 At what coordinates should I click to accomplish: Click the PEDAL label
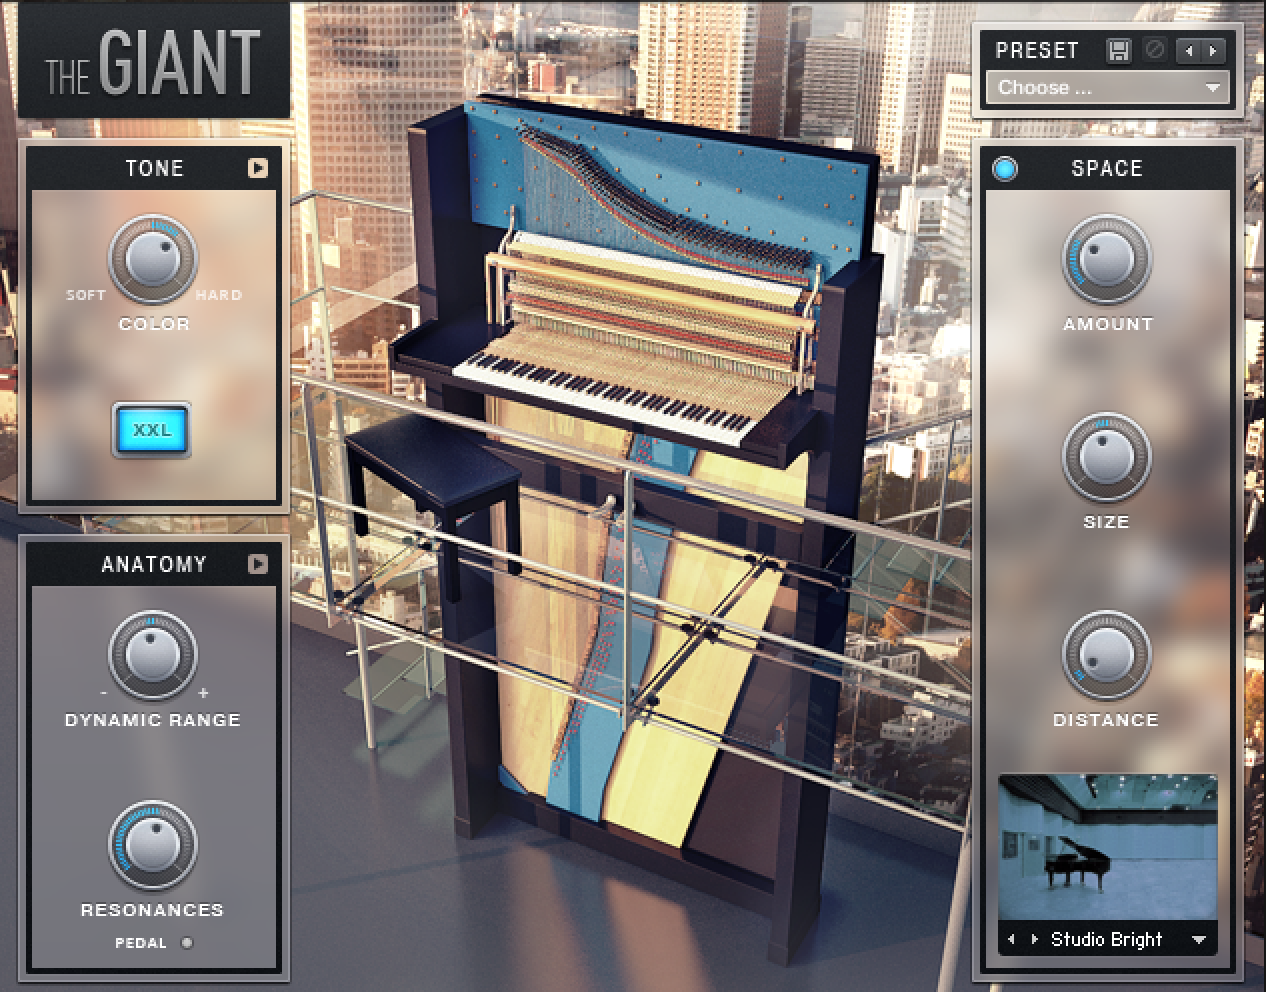(141, 943)
